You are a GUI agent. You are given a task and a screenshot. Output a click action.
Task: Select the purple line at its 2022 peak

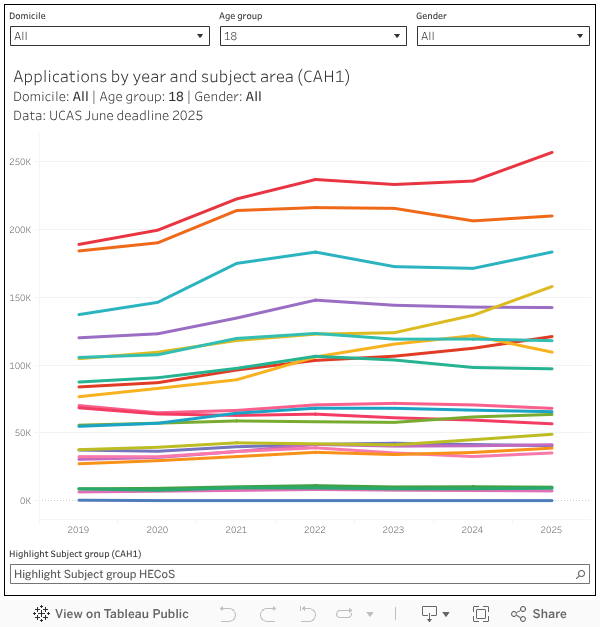coord(316,300)
